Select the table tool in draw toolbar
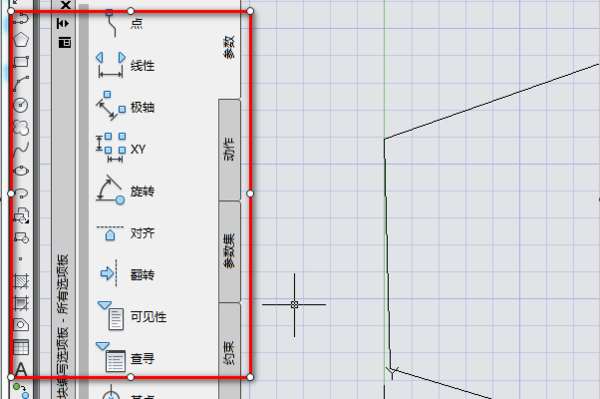Viewport: 600px width, 399px height. (x=21, y=347)
